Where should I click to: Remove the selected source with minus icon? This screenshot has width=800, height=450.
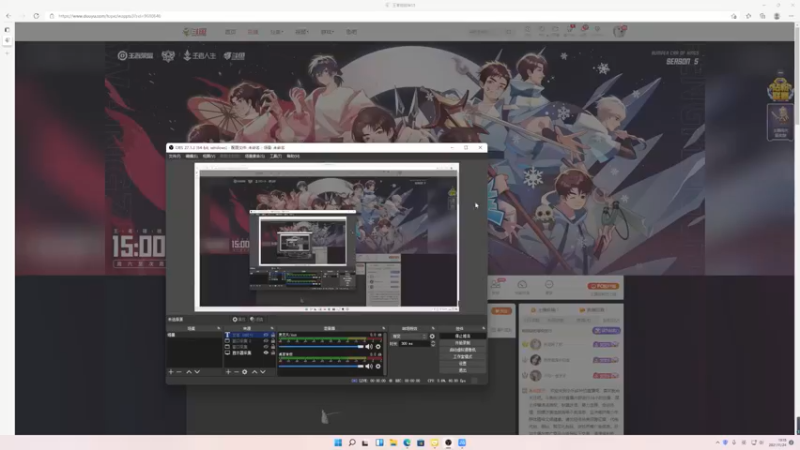[236, 372]
